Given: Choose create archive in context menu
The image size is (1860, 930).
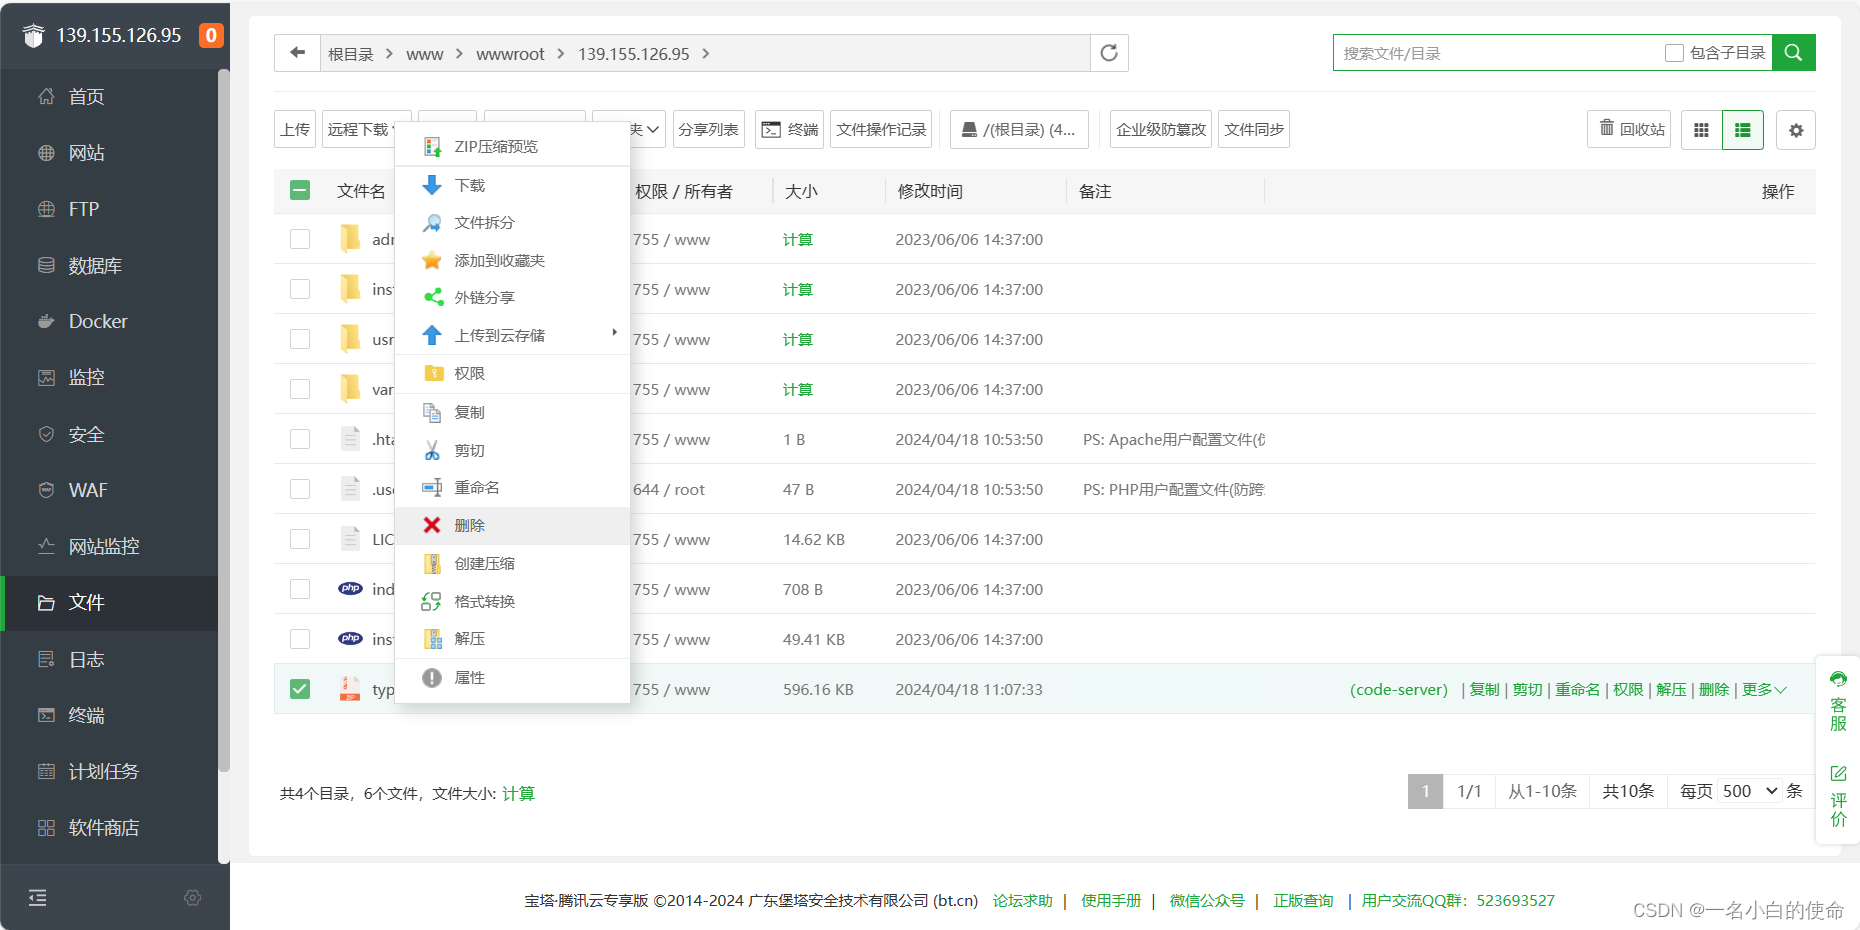Looking at the screenshot, I should coord(512,564).
